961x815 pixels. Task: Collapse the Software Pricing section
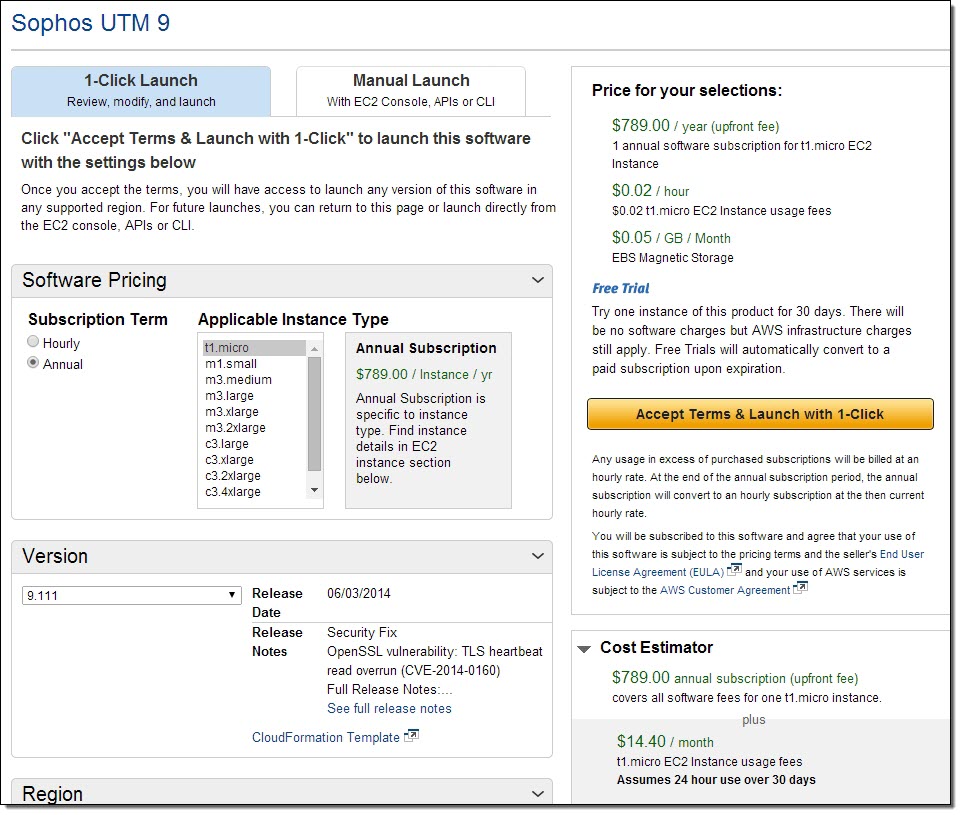539,281
